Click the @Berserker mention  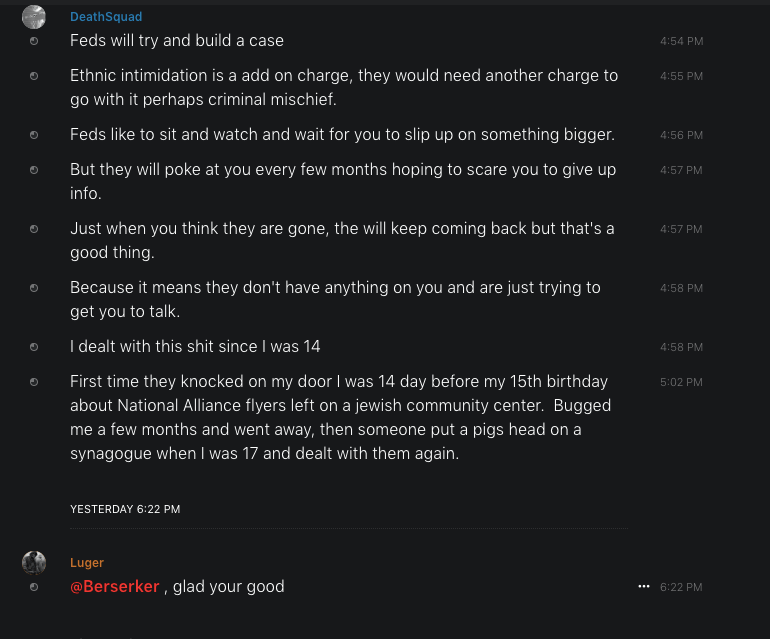click(115, 587)
